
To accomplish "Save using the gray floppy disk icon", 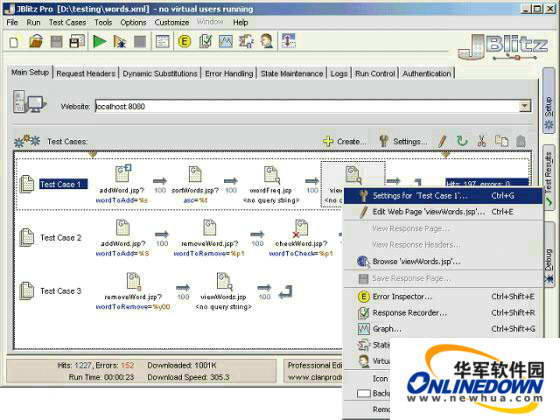I will [x=56, y=42].
